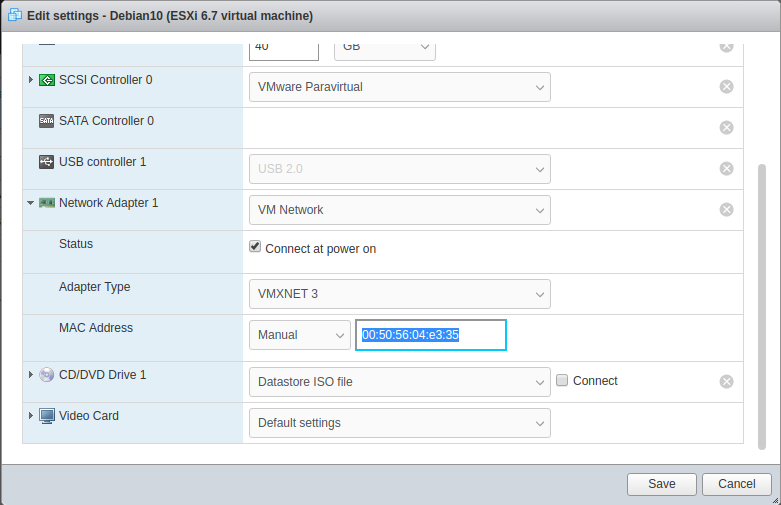Click the Video Card monitor icon
This screenshot has height=505, width=781.
[47, 415]
